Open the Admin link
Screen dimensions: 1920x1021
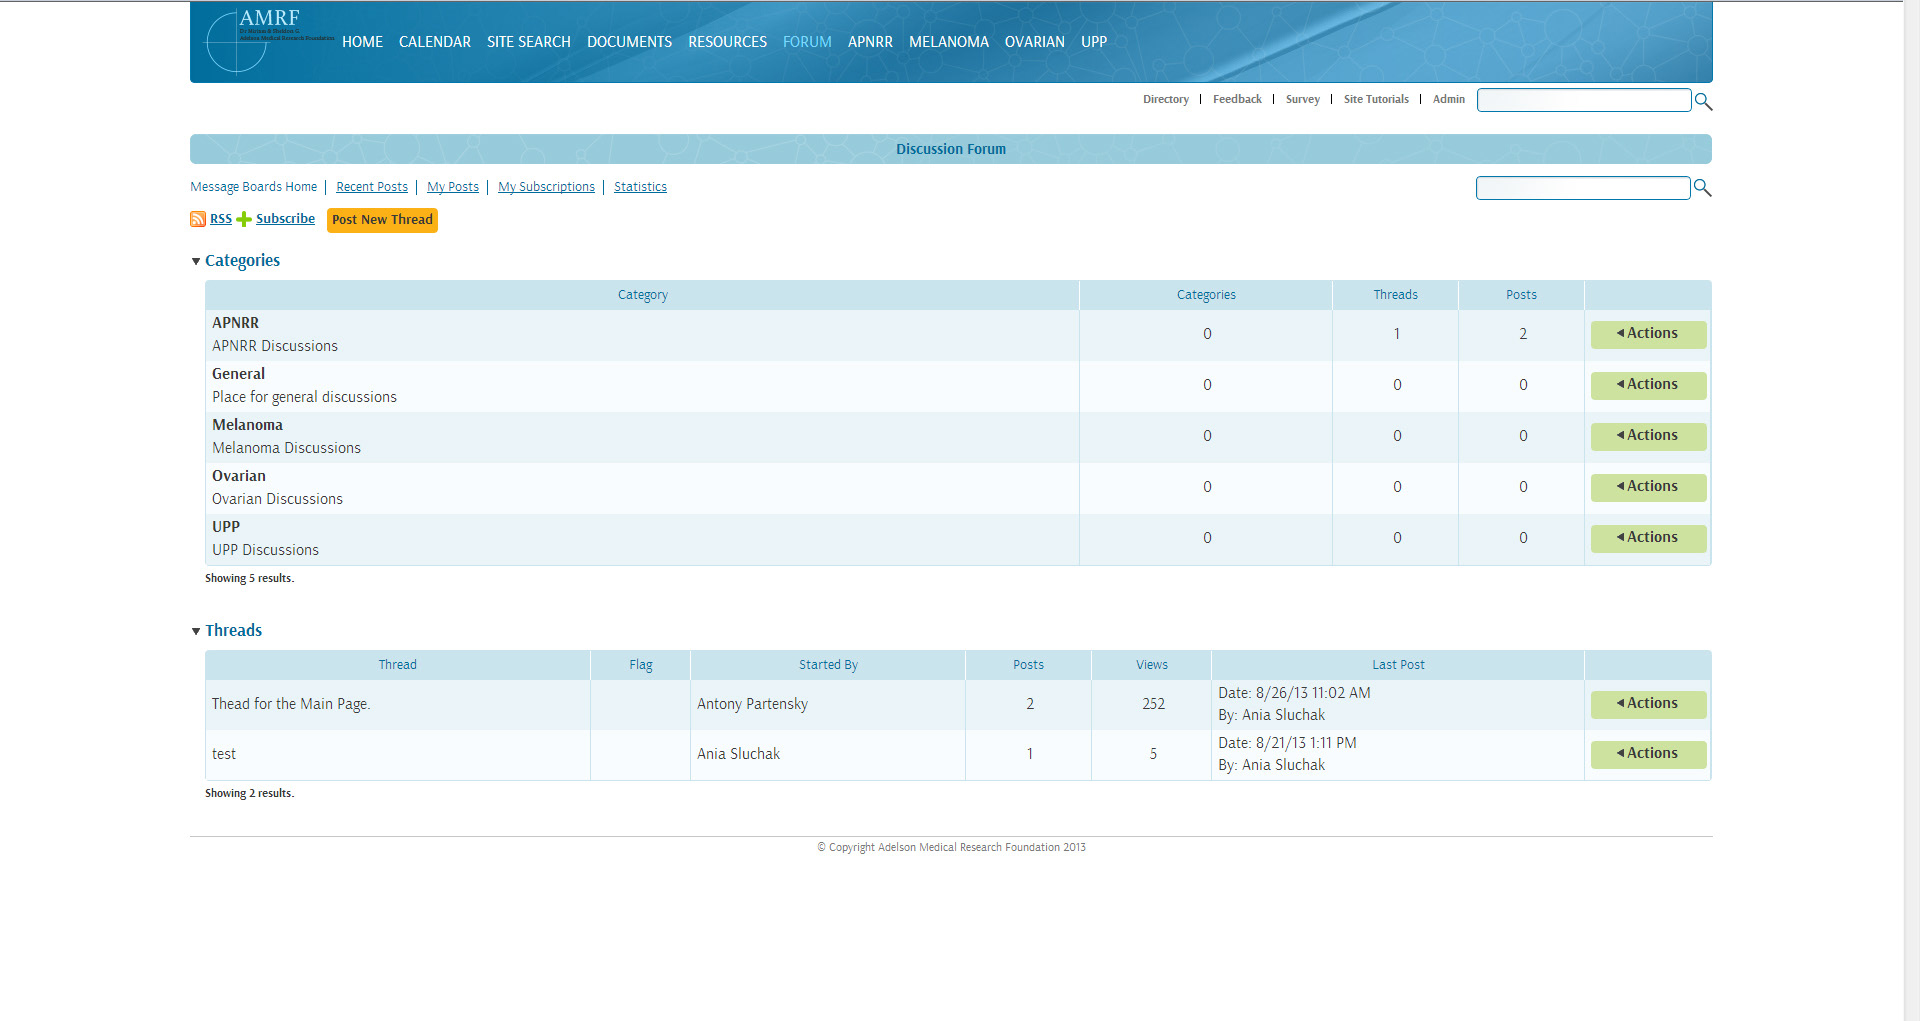tap(1448, 99)
